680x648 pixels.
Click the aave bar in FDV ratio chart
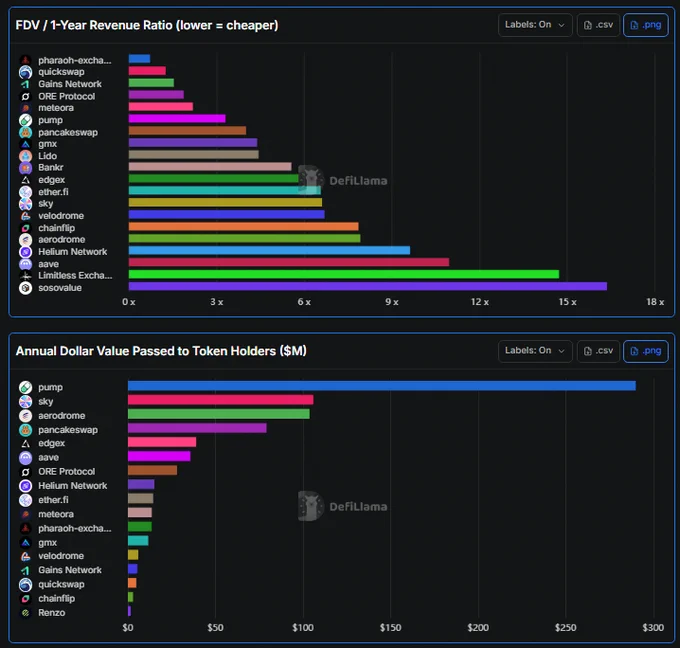(289, 262)
